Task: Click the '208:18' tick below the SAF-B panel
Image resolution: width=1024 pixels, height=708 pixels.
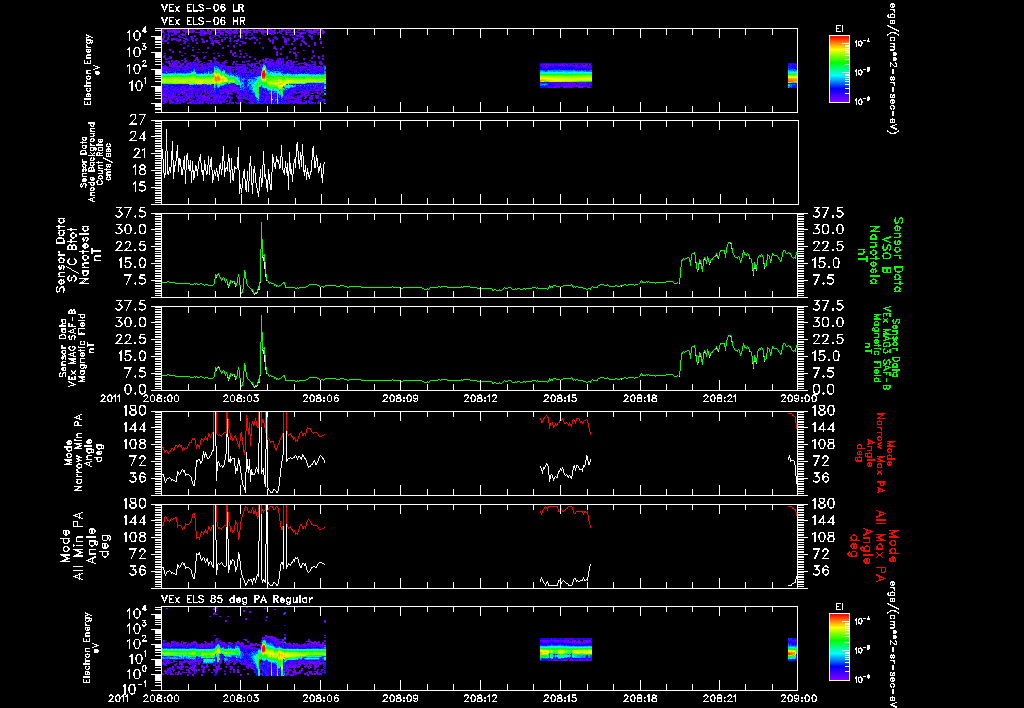Action: (x=640, y=398)
